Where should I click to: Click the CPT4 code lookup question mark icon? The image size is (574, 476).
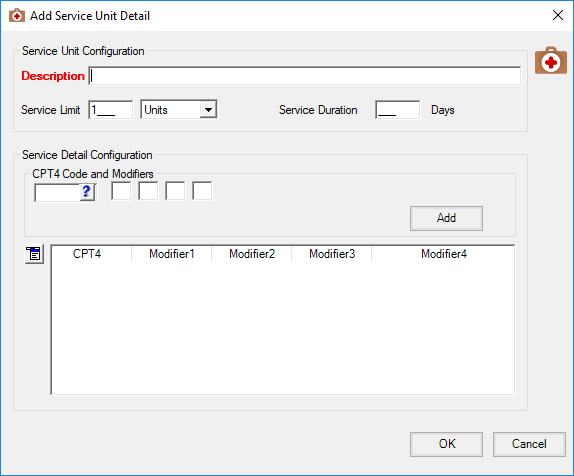pos(87,192)
